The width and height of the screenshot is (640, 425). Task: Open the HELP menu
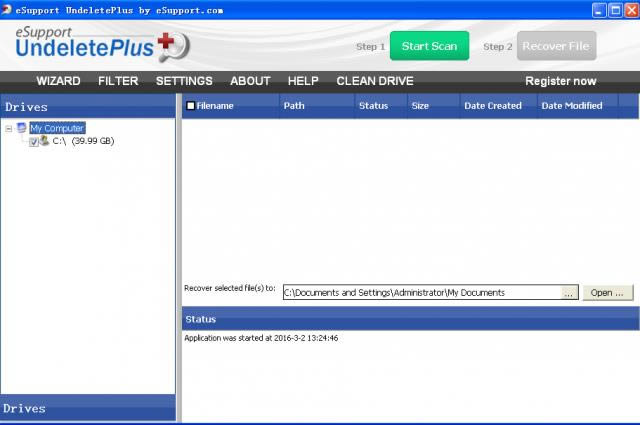[303, 81]
